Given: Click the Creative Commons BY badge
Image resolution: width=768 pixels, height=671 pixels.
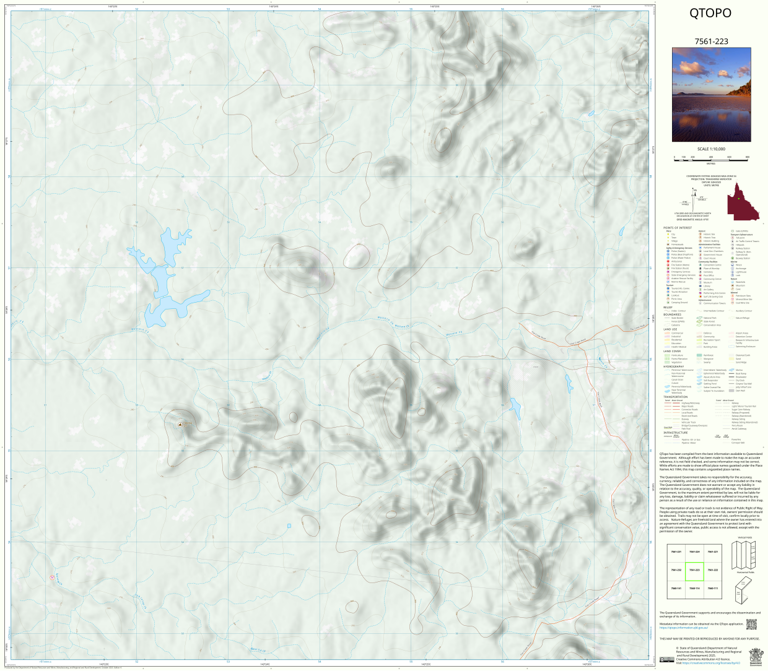Looking at the screenshot, I should [666, 660].
